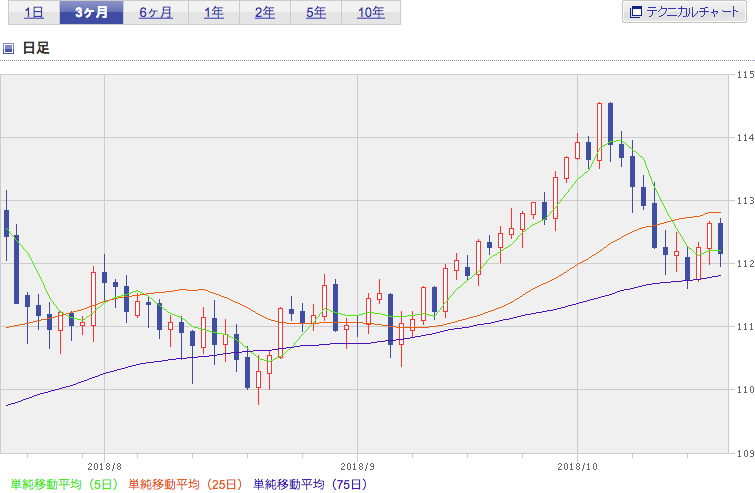Click the 114 price axis label
Viewport: 755px width, 493px height.
point(745,138)
